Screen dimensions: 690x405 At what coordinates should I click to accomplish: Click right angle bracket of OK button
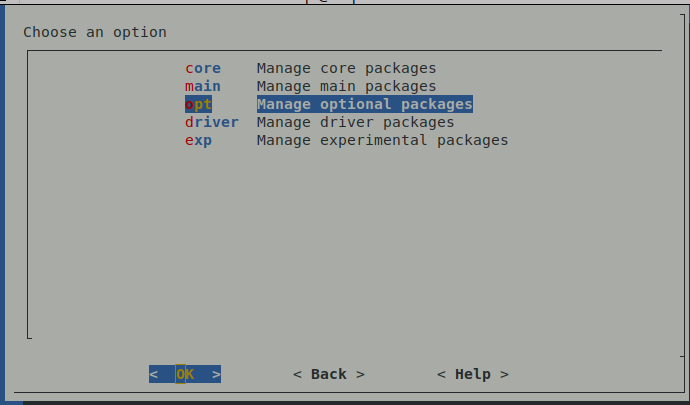coord(217,374)
